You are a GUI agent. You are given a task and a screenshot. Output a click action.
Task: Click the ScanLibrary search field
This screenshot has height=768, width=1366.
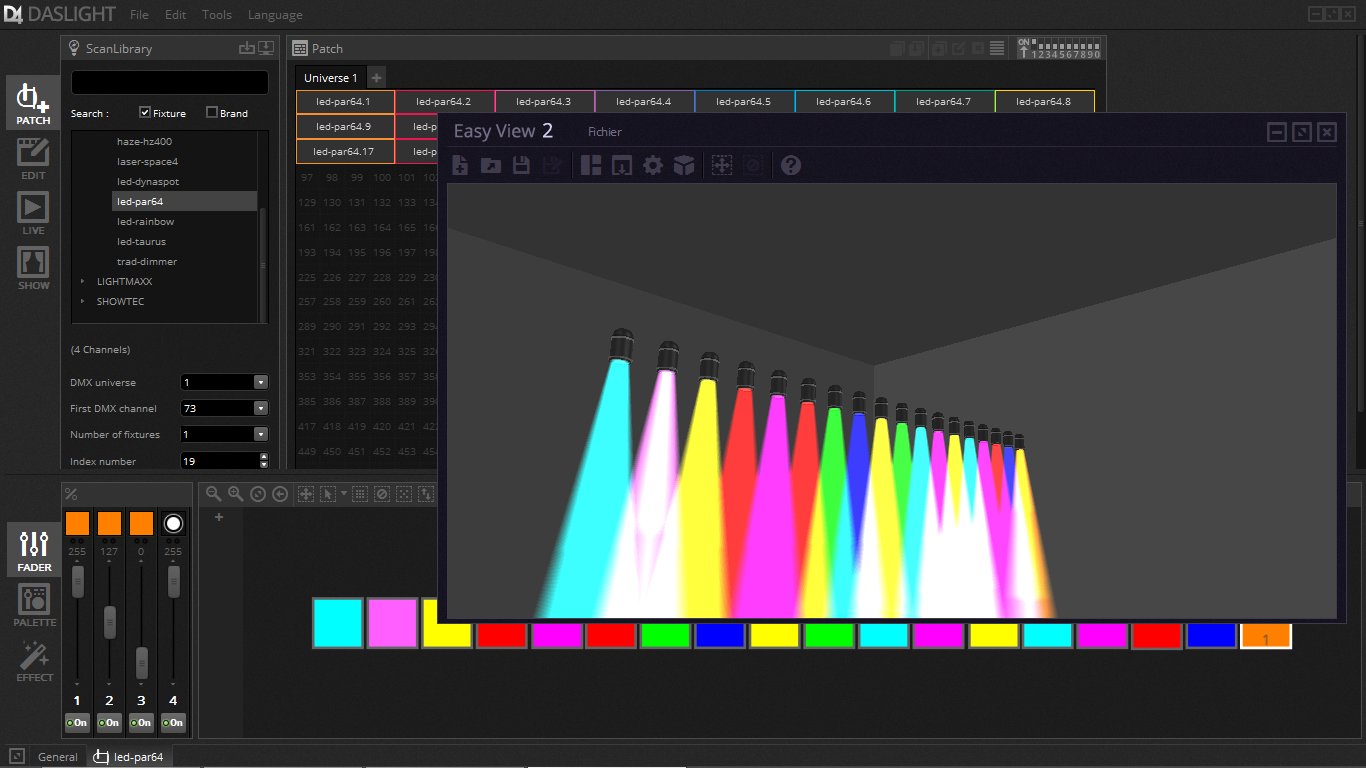click(x=170, y=83)
